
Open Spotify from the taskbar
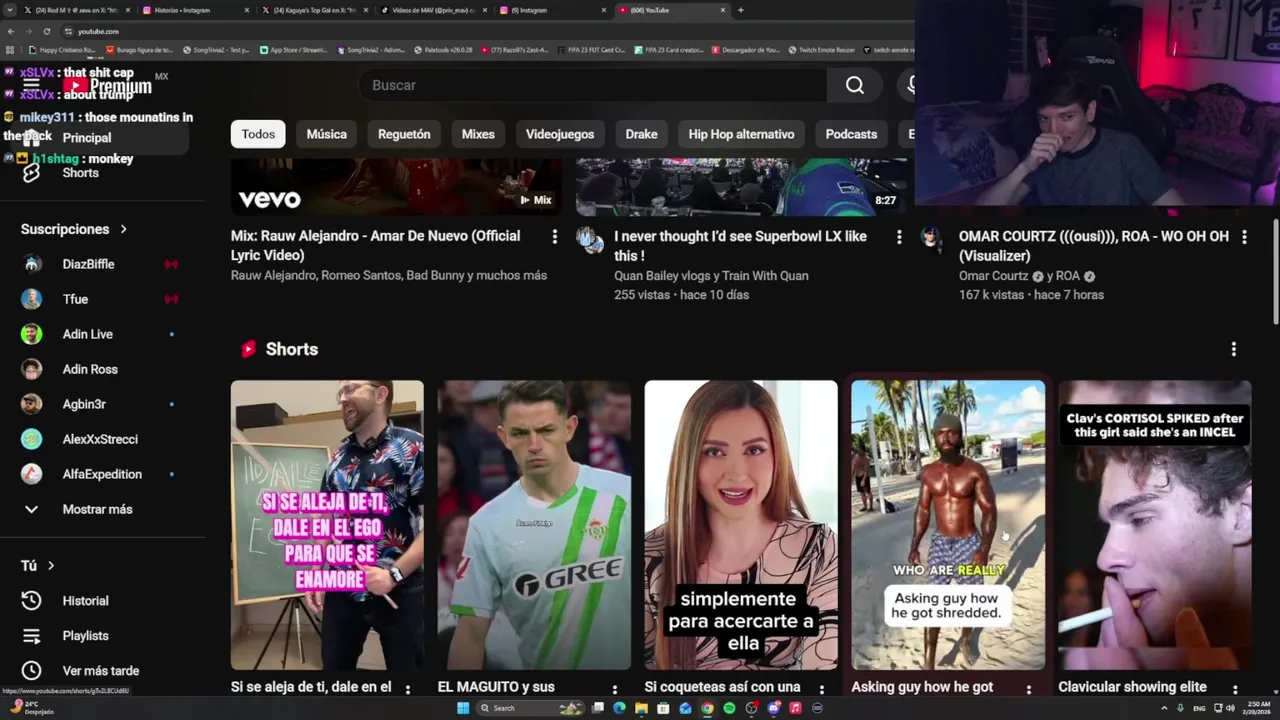729,708
